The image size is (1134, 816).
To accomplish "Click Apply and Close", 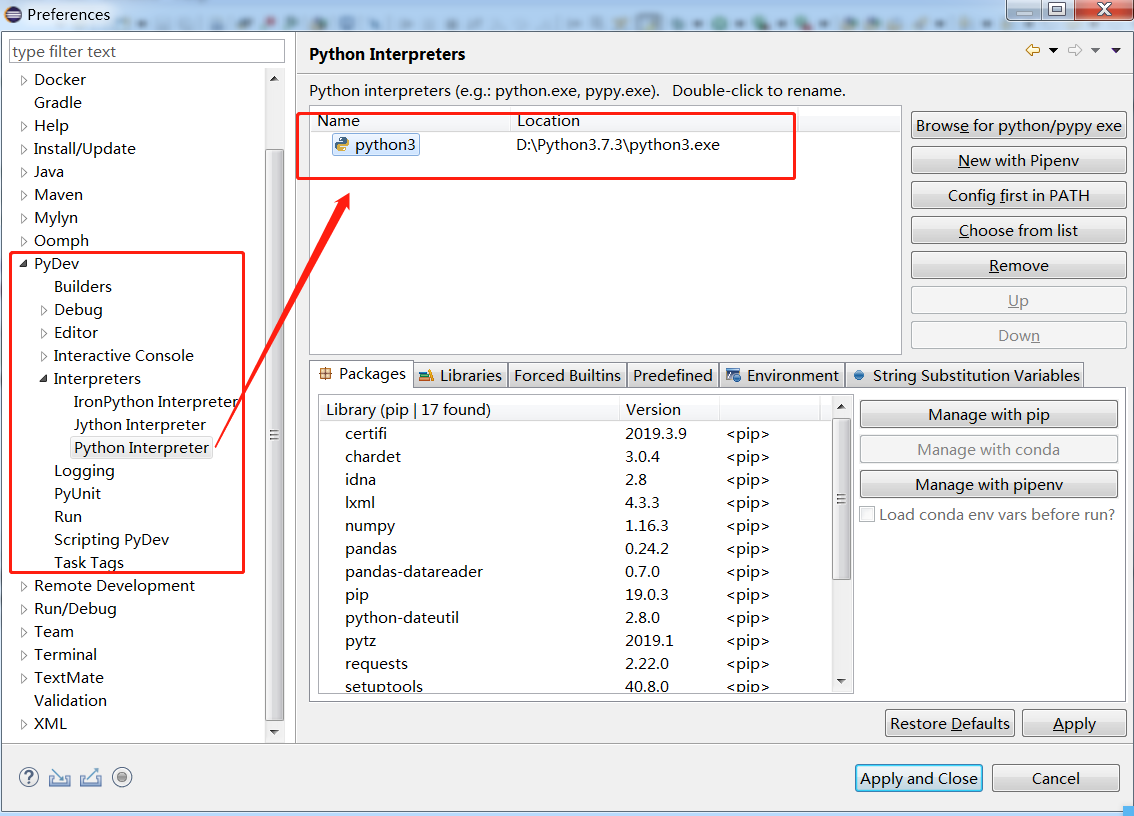I will coord(918,778).
